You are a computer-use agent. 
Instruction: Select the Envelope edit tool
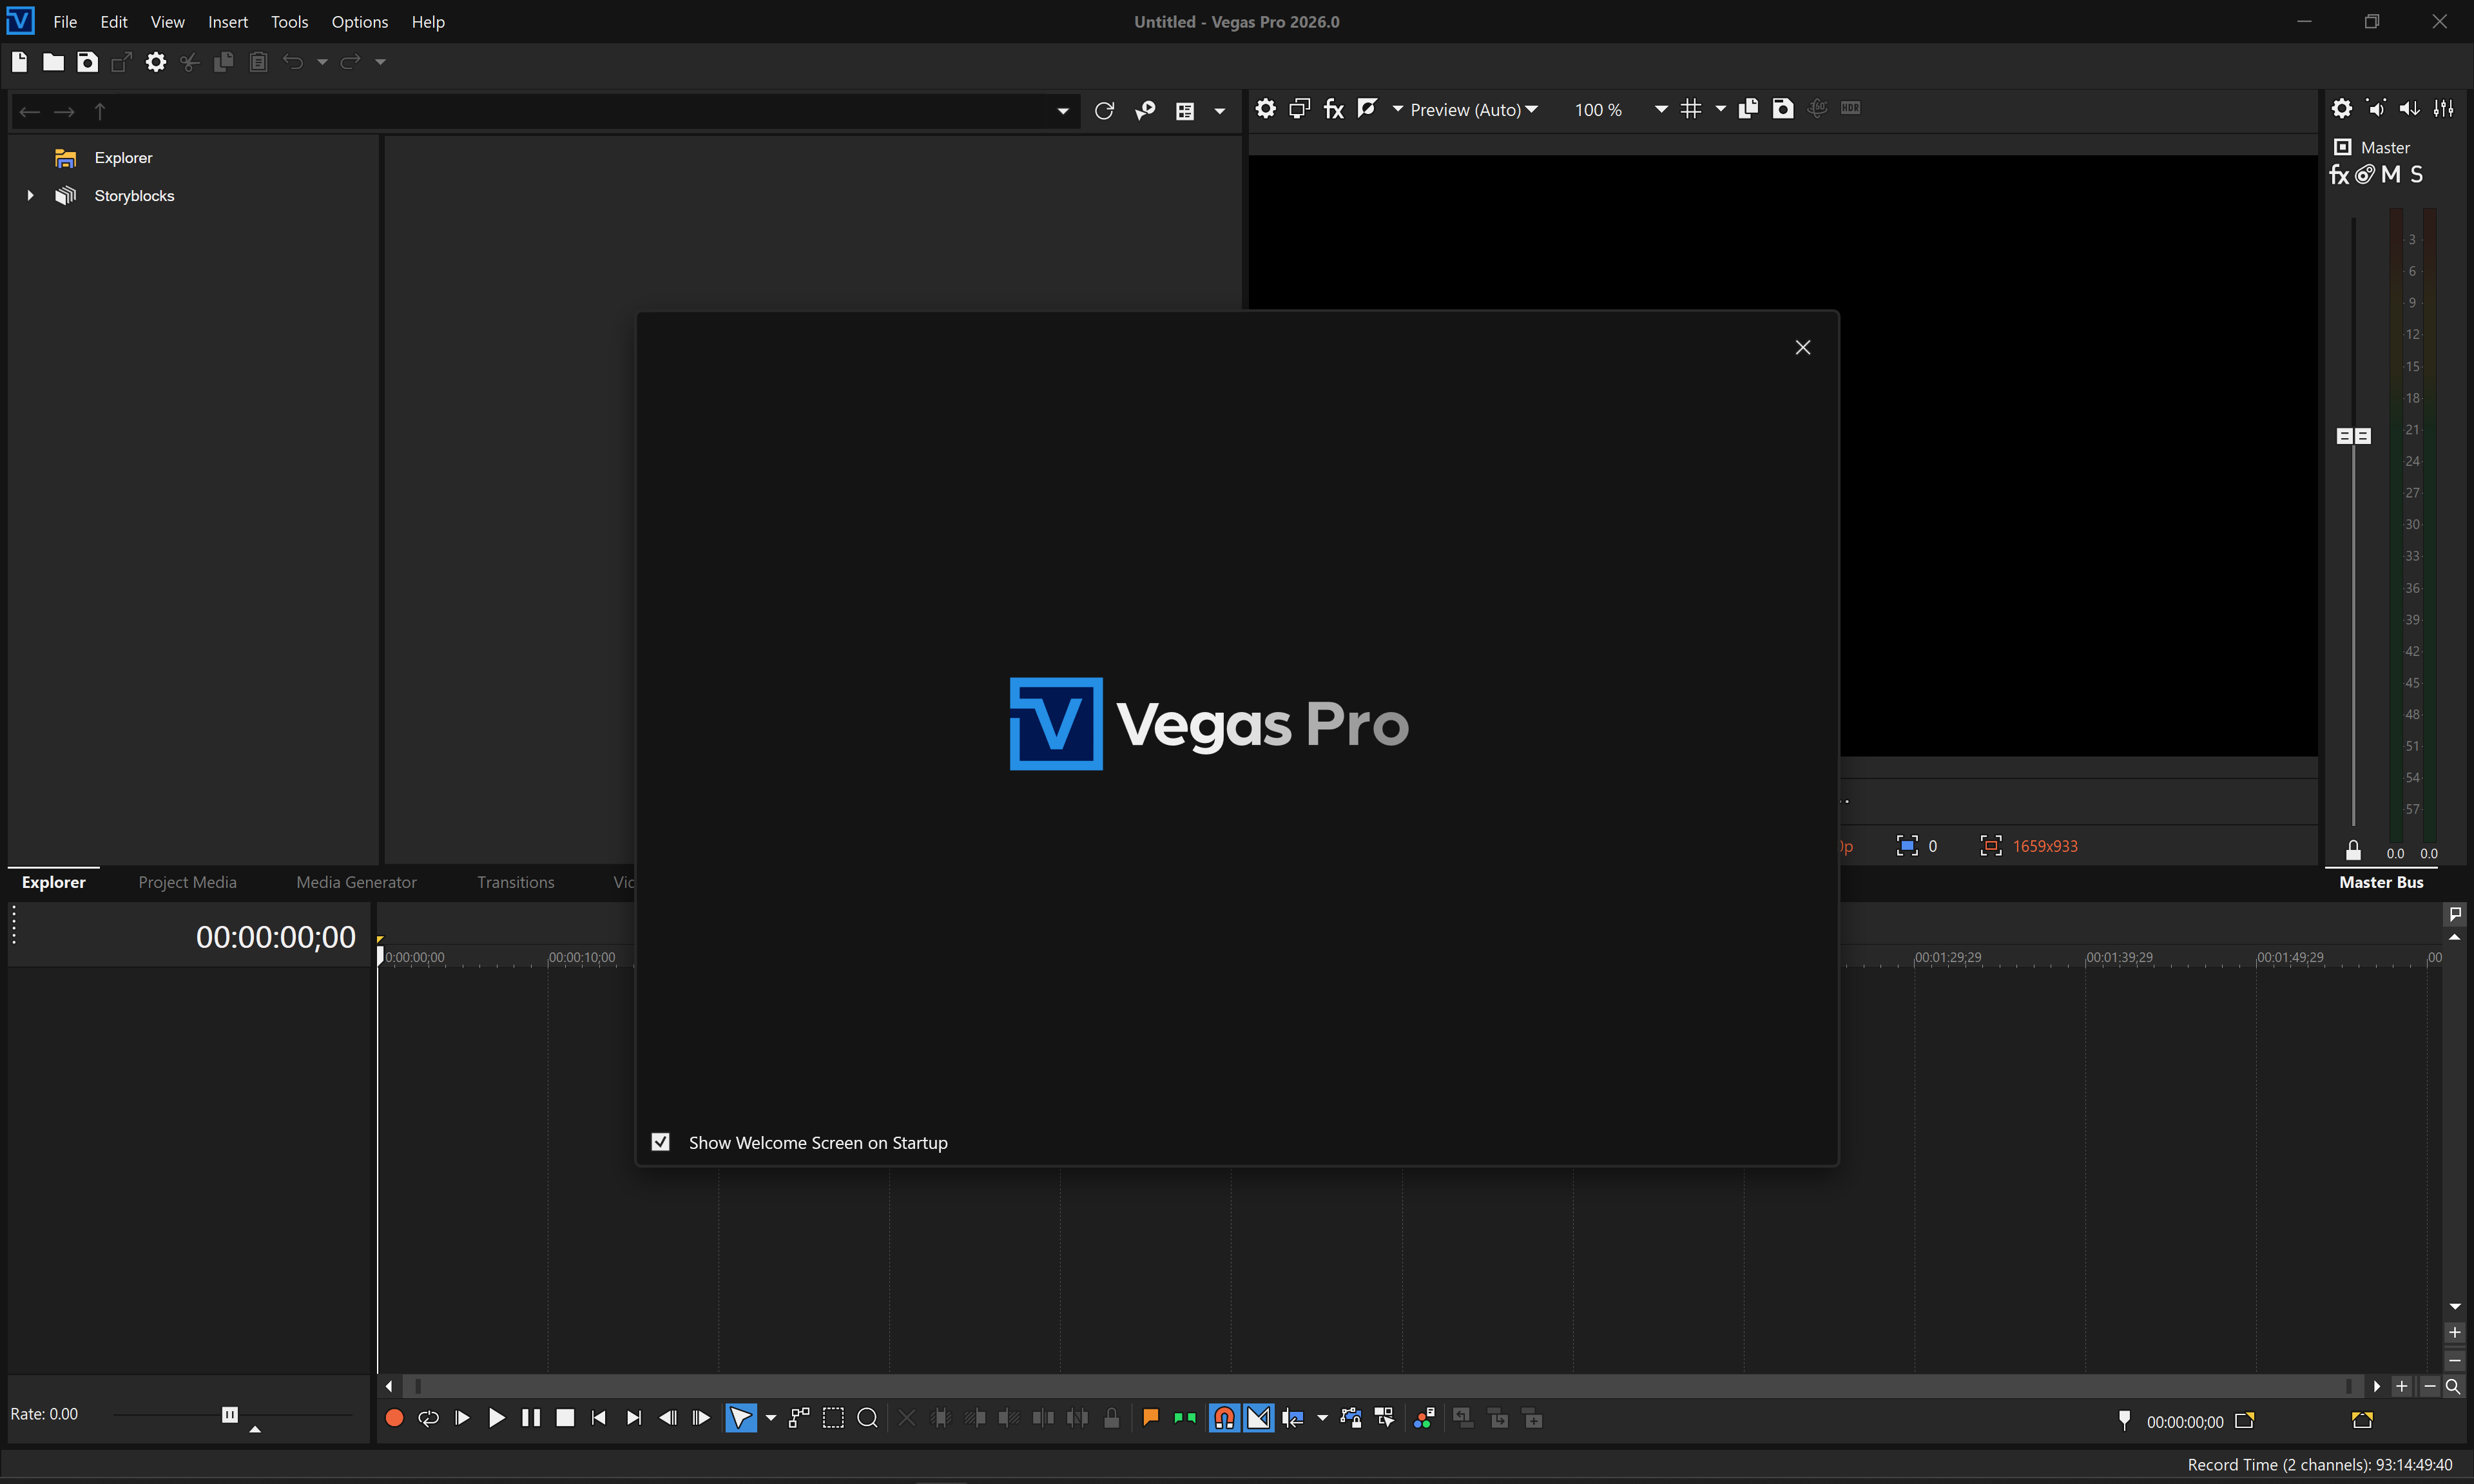coord(799,1418)
